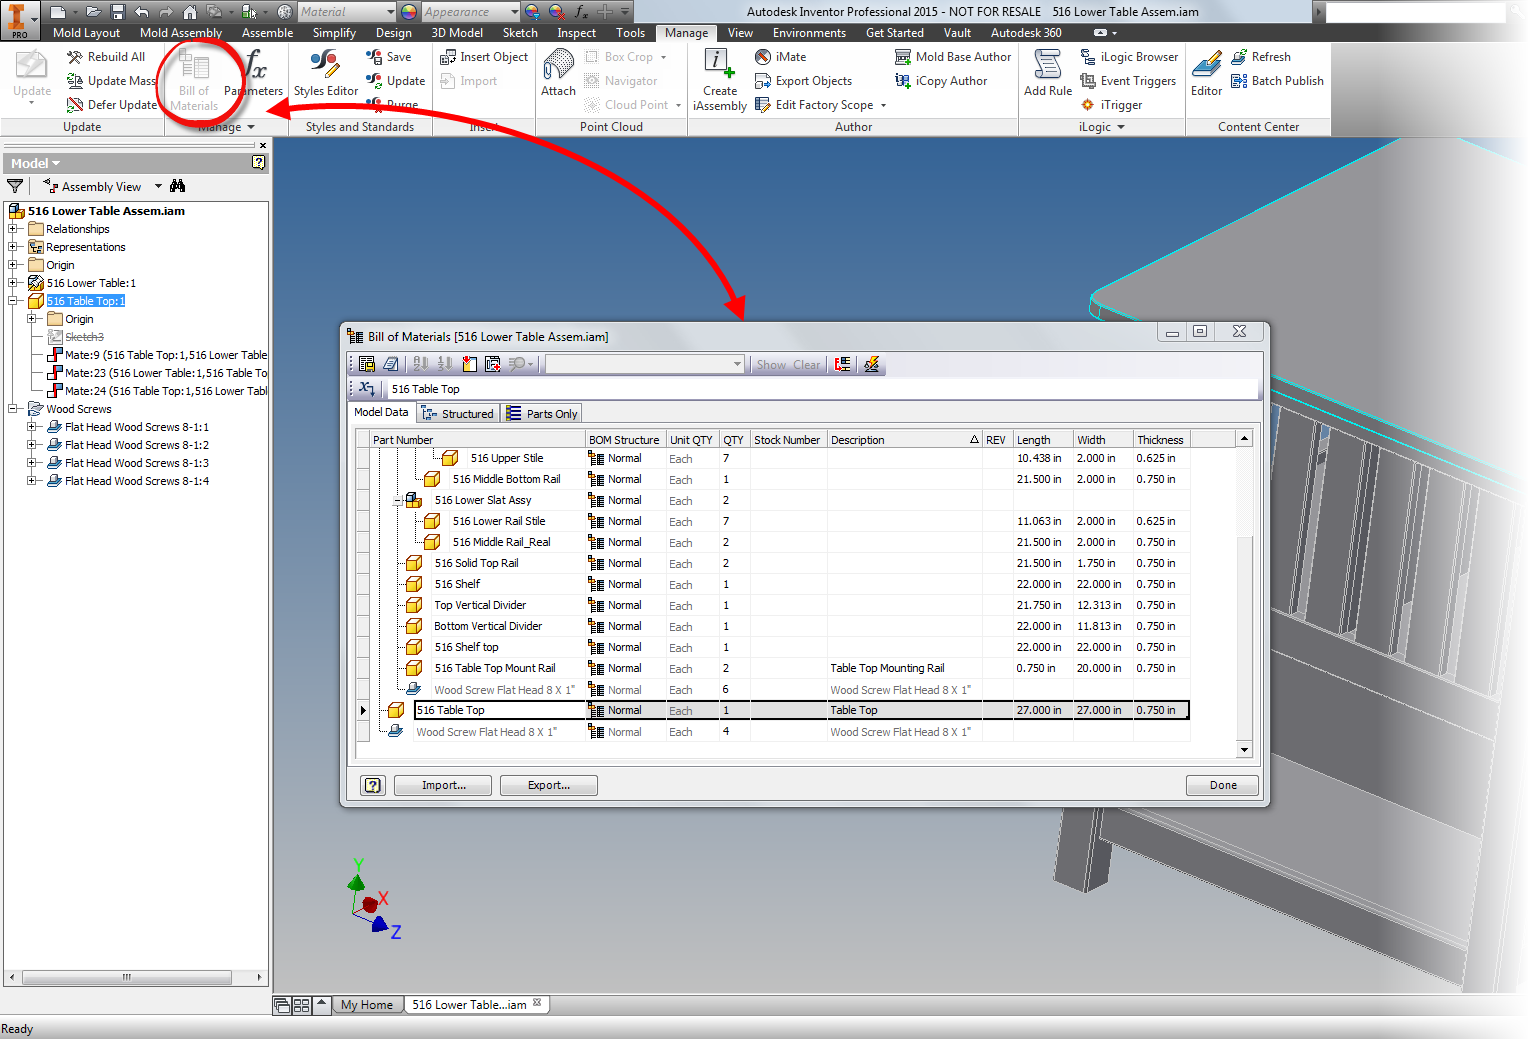Click the Home view icon in toolbar
1529x1039 pixels.
[189, 12]
